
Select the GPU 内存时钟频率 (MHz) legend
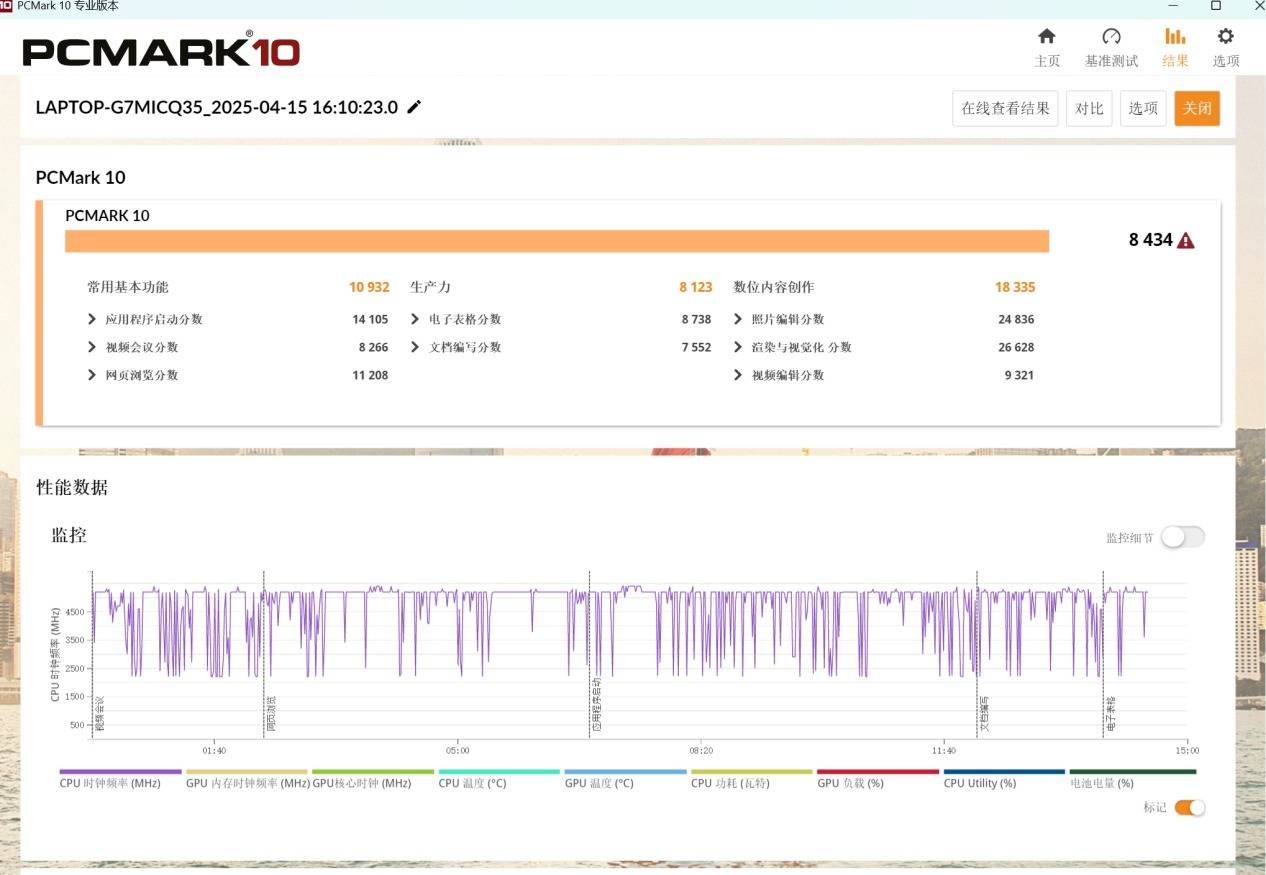pyautogui.click(x=247, y=778)
